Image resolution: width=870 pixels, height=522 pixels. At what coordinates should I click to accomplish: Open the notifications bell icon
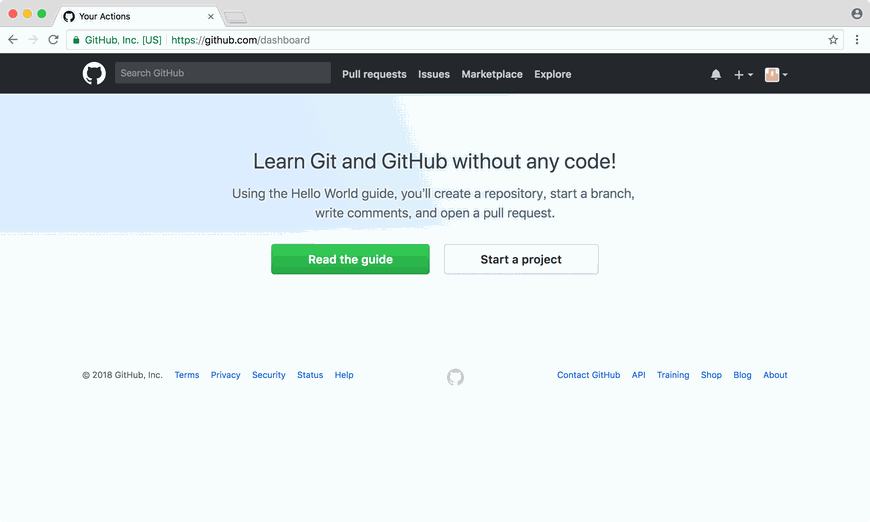(x=716, y=74)
